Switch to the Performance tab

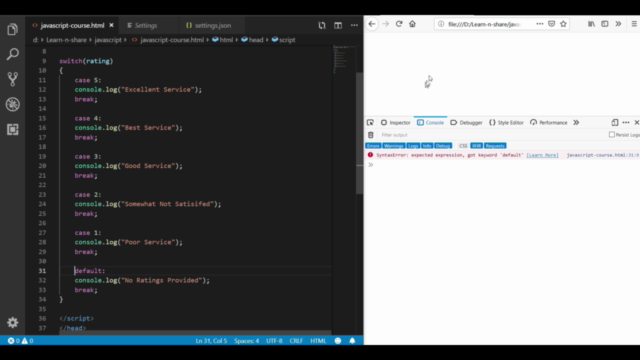(549, 122)
